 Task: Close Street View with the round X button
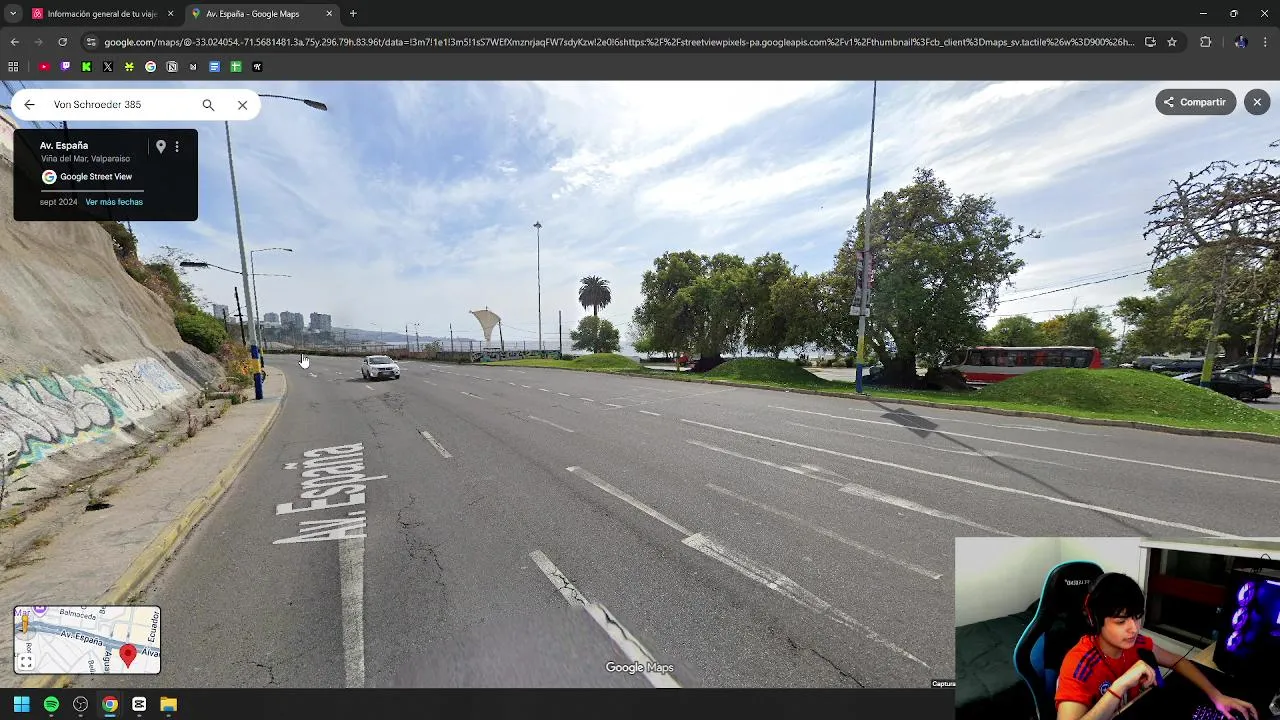[x=1257, y=102]
